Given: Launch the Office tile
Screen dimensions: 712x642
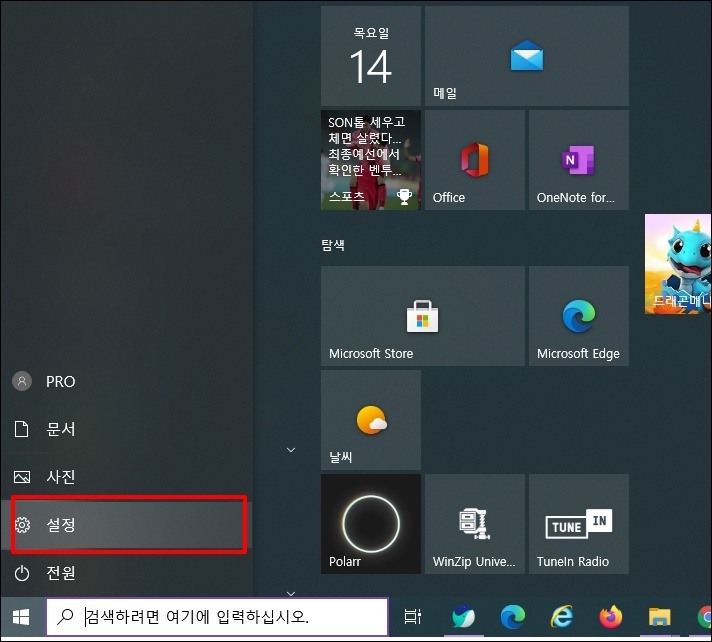Looking at the screenshot, I should [475, 160].
